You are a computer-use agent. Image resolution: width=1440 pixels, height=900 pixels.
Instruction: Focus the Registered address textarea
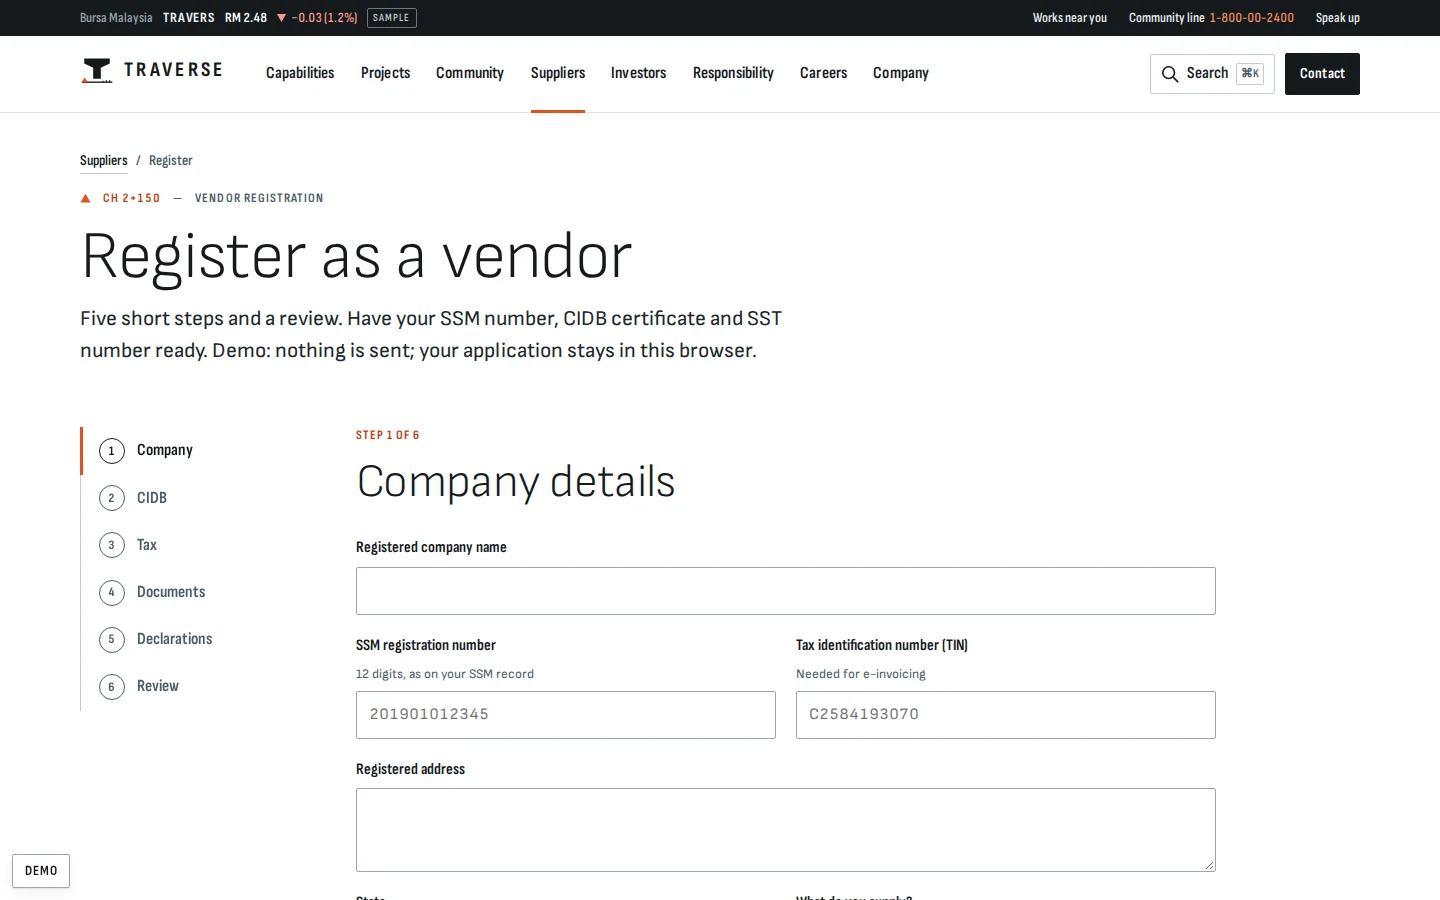(x=786, y=830)
